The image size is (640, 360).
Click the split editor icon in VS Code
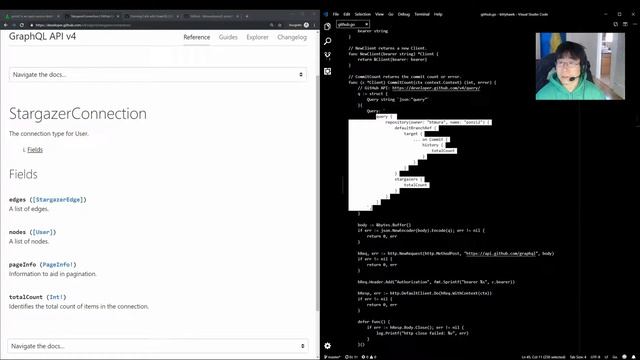coord(625,24)
